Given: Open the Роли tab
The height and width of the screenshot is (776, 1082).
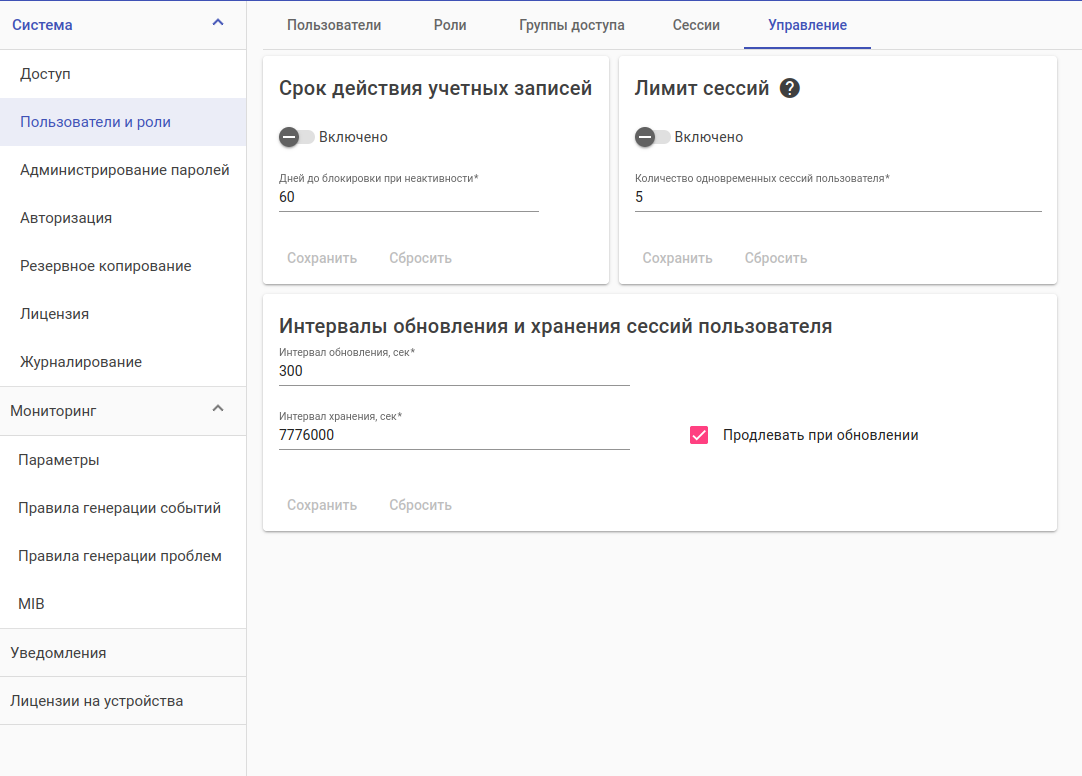Looking at the screenshot, I should 450,25.
